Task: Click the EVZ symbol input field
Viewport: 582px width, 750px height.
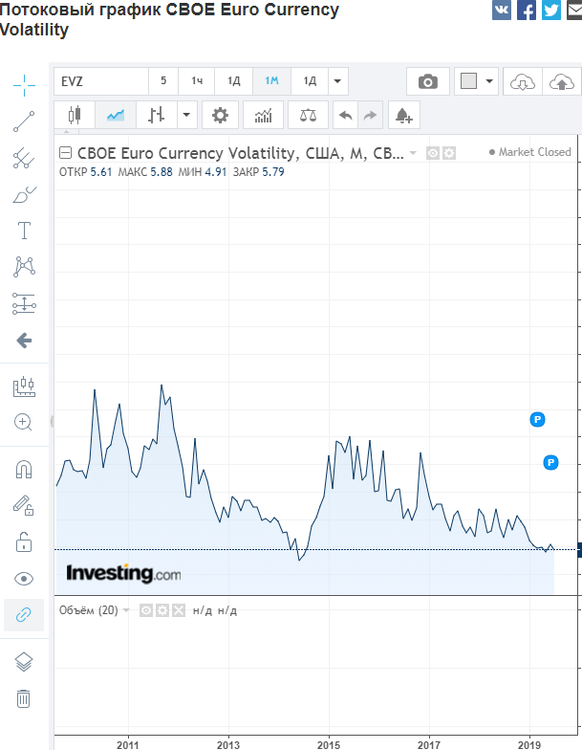Action: (x=101, y=81)
